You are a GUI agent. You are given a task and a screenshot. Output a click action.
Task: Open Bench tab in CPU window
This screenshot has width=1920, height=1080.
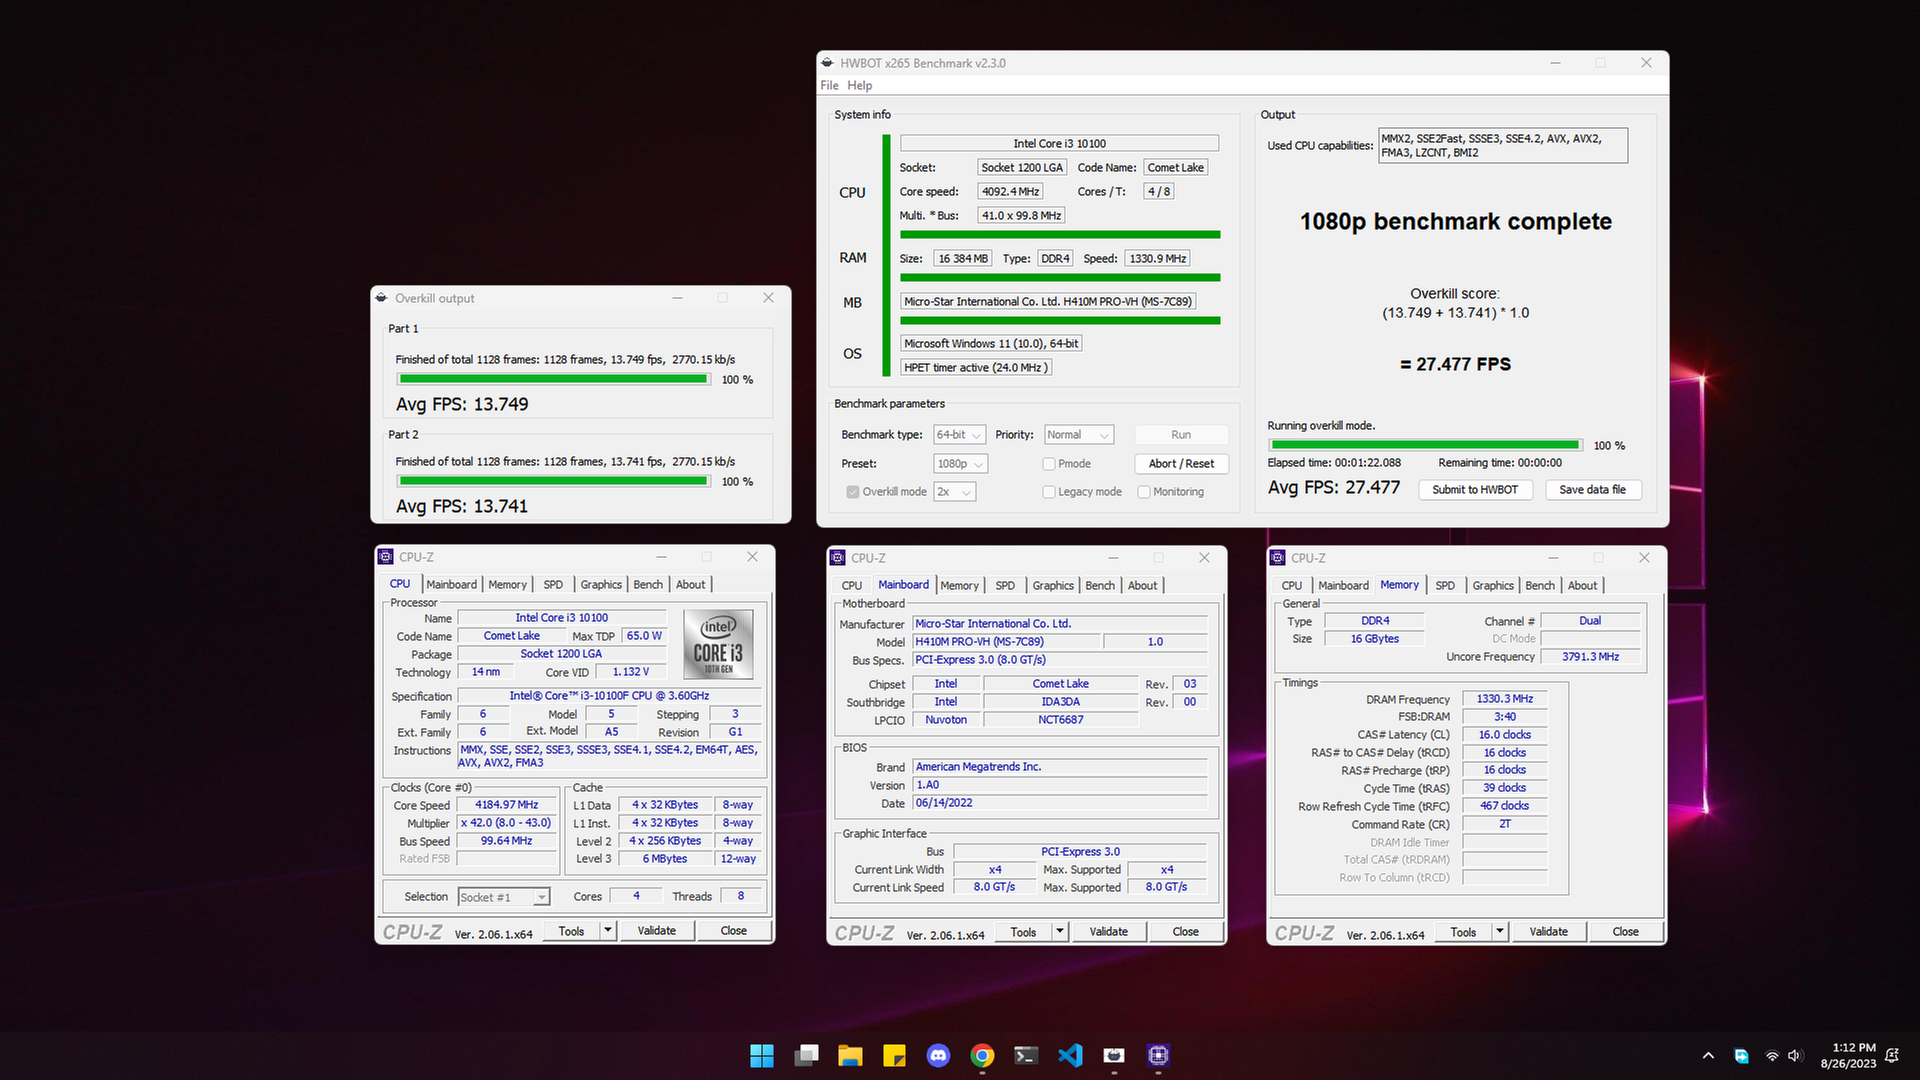click(x=648, y=585)
